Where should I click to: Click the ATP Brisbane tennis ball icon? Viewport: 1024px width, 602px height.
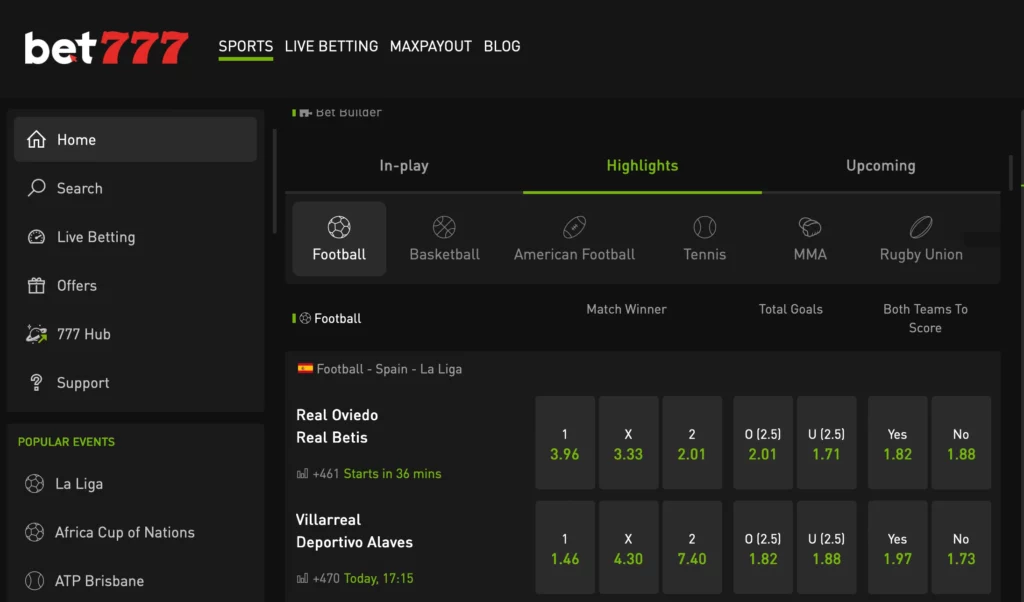coord(35,580)
